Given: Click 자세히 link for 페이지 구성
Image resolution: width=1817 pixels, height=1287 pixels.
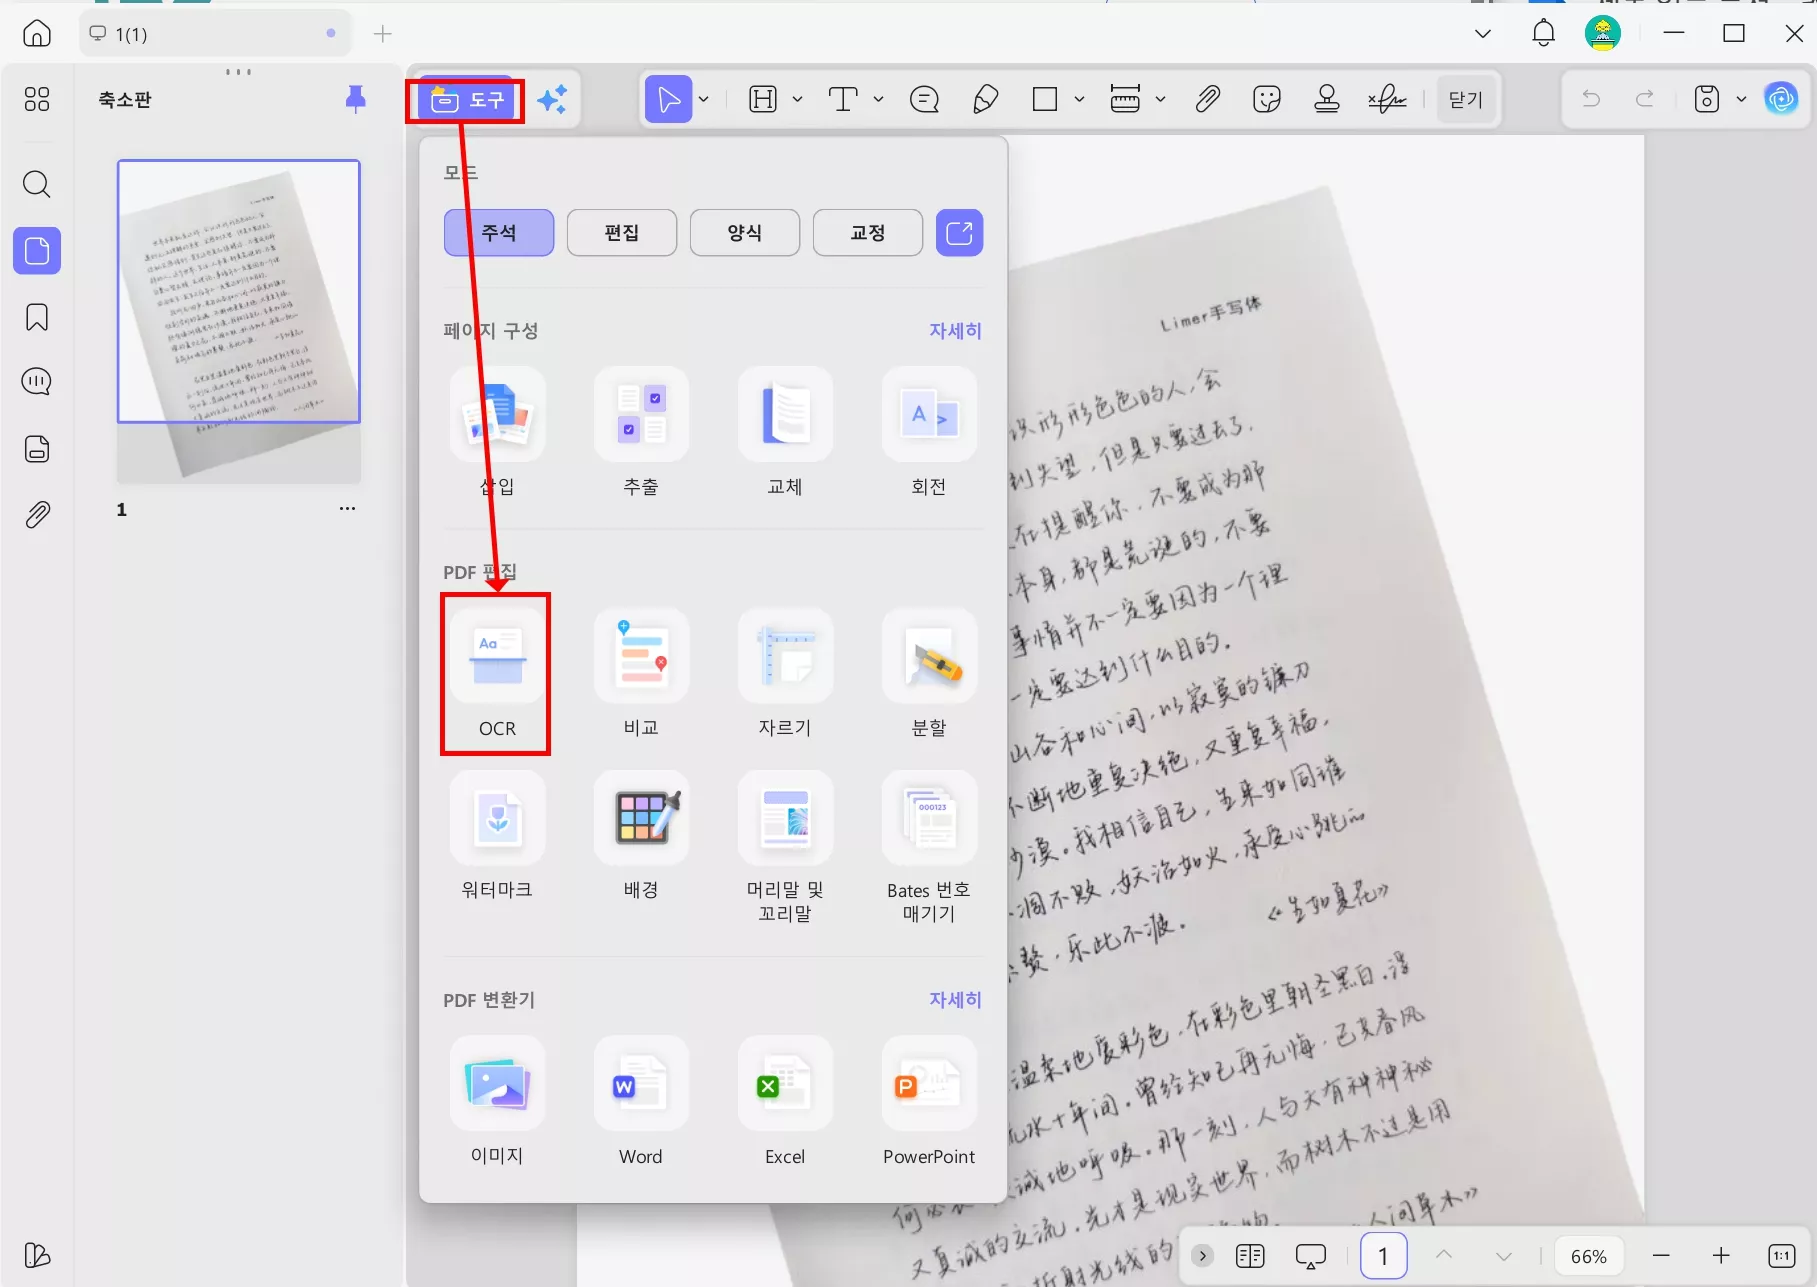Looking at the screenshot, I should coord(955,331).
